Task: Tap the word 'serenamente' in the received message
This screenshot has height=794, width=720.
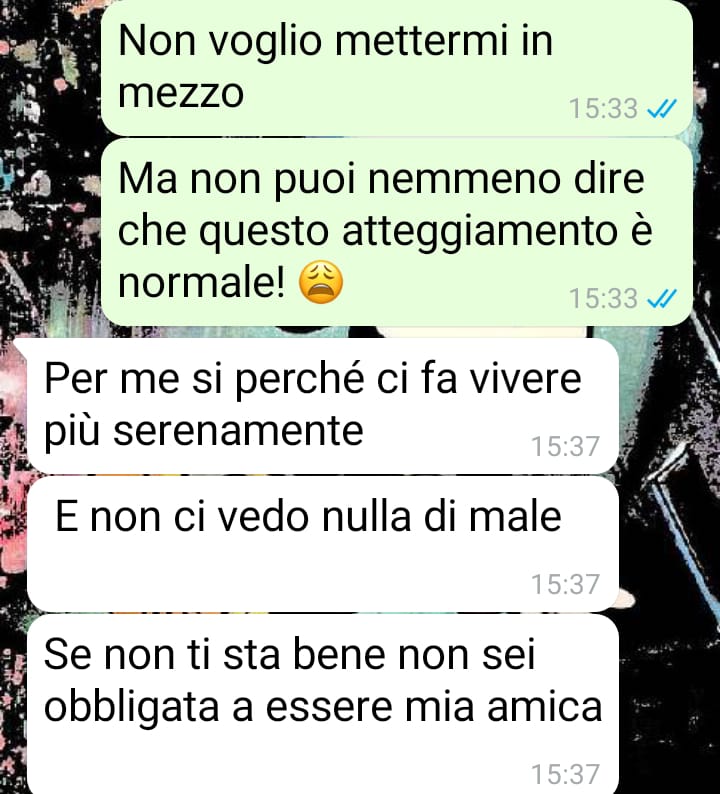Action: pos(238,431)
